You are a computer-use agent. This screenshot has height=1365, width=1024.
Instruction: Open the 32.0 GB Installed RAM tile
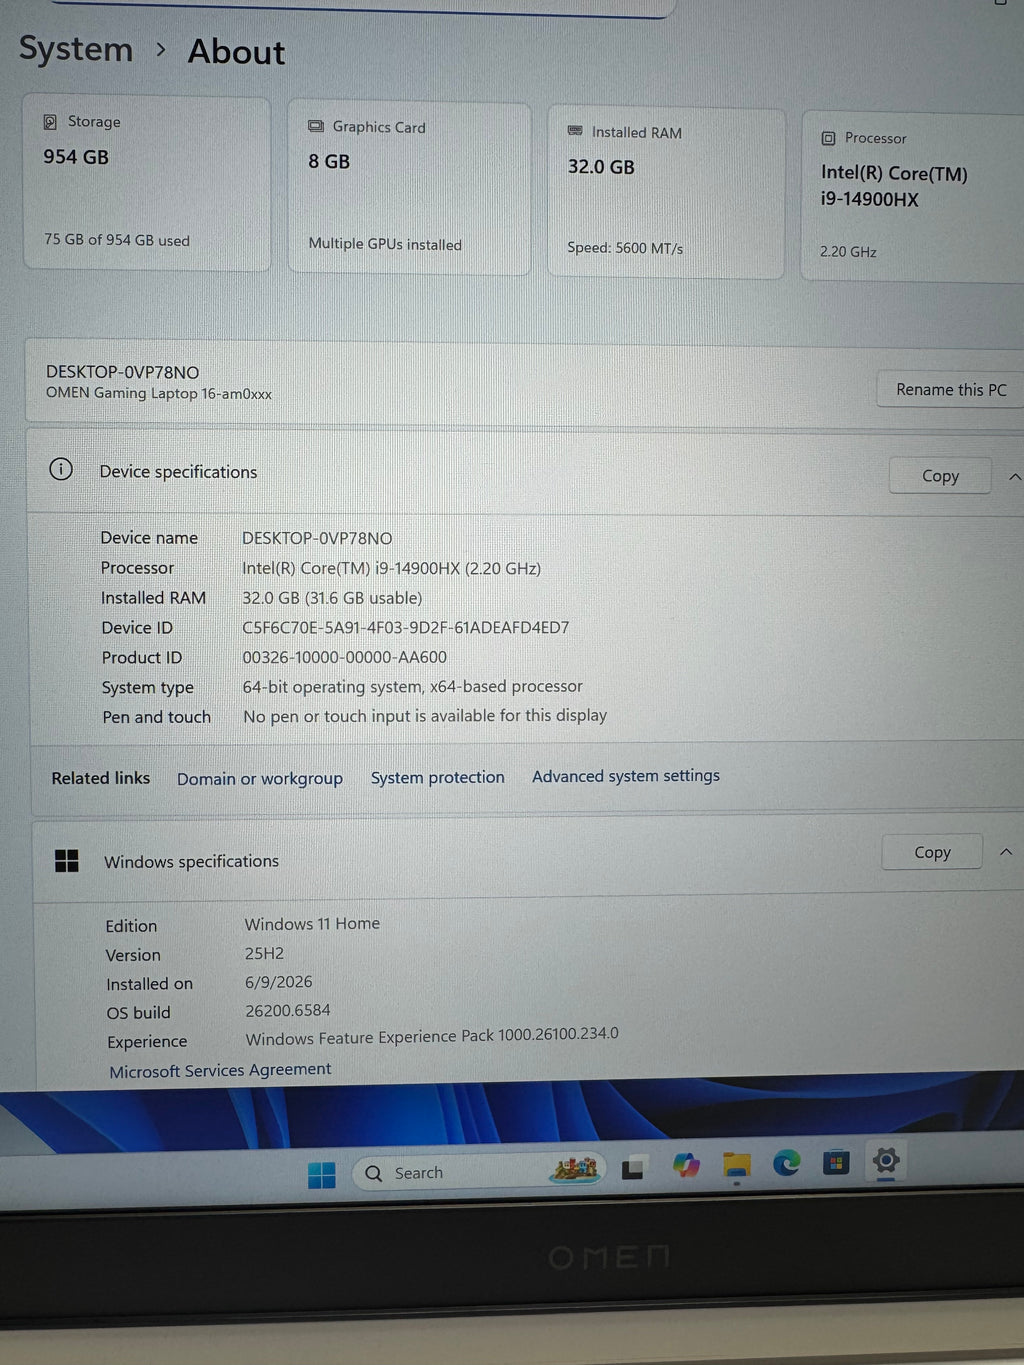tap(666, 192)
